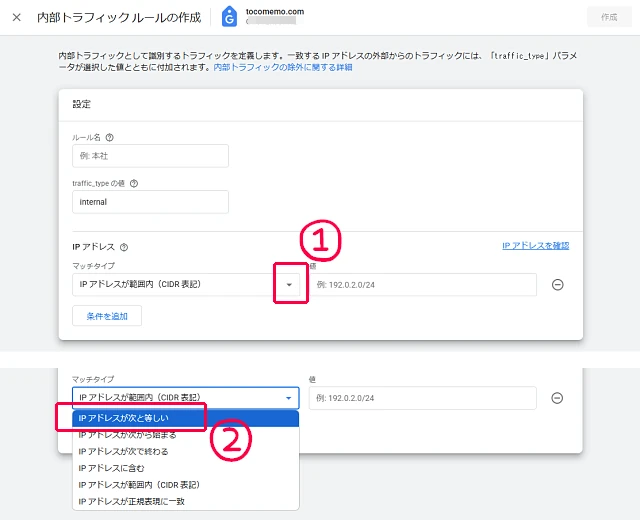Click the tocomemo.com property name
Image resolution: width=640 pixels, height=520 pixels.
click(275, 11)
